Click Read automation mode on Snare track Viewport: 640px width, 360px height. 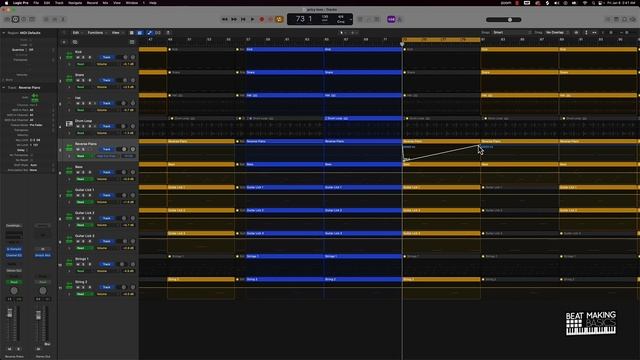(x=81, y=87)
